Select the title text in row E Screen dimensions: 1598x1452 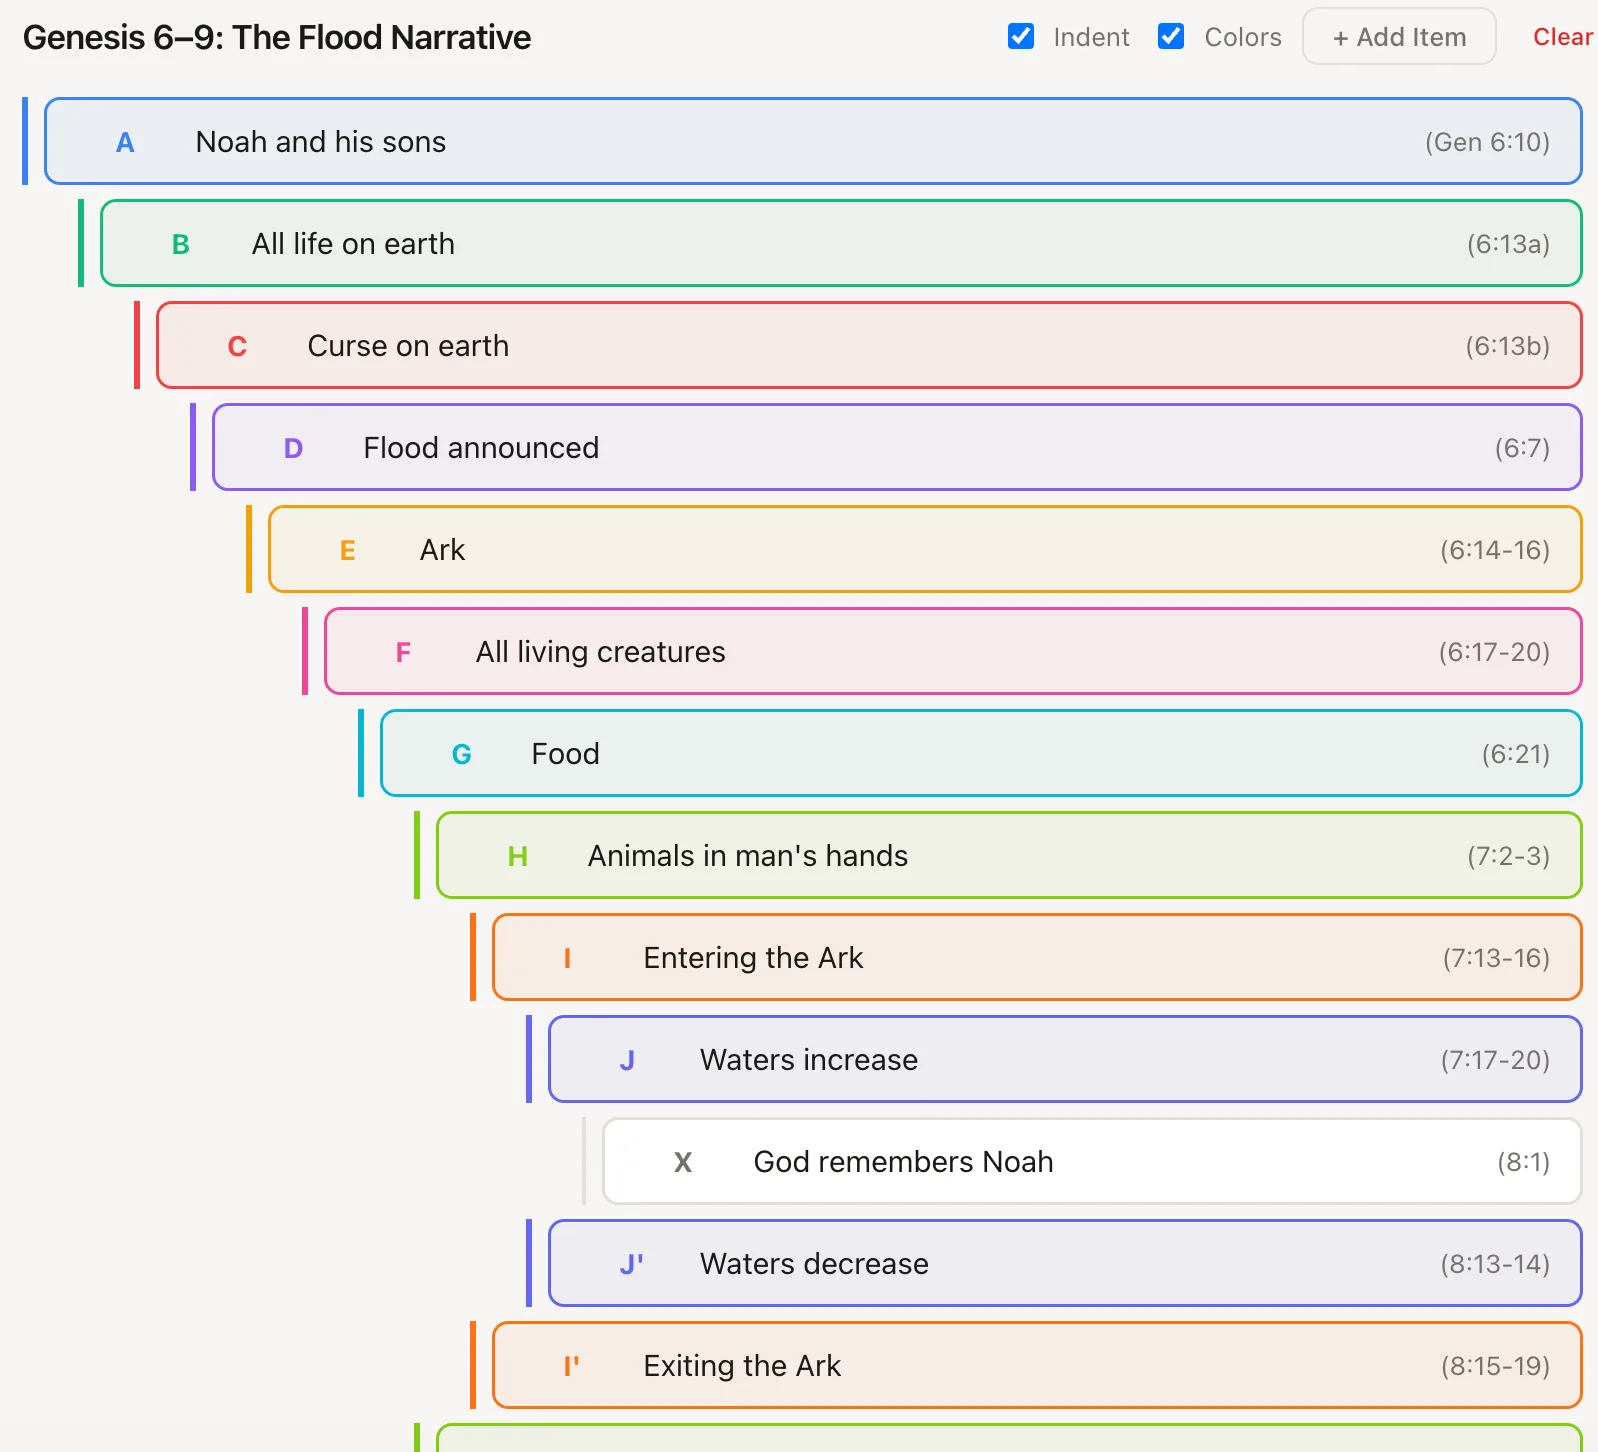(442, 550)
